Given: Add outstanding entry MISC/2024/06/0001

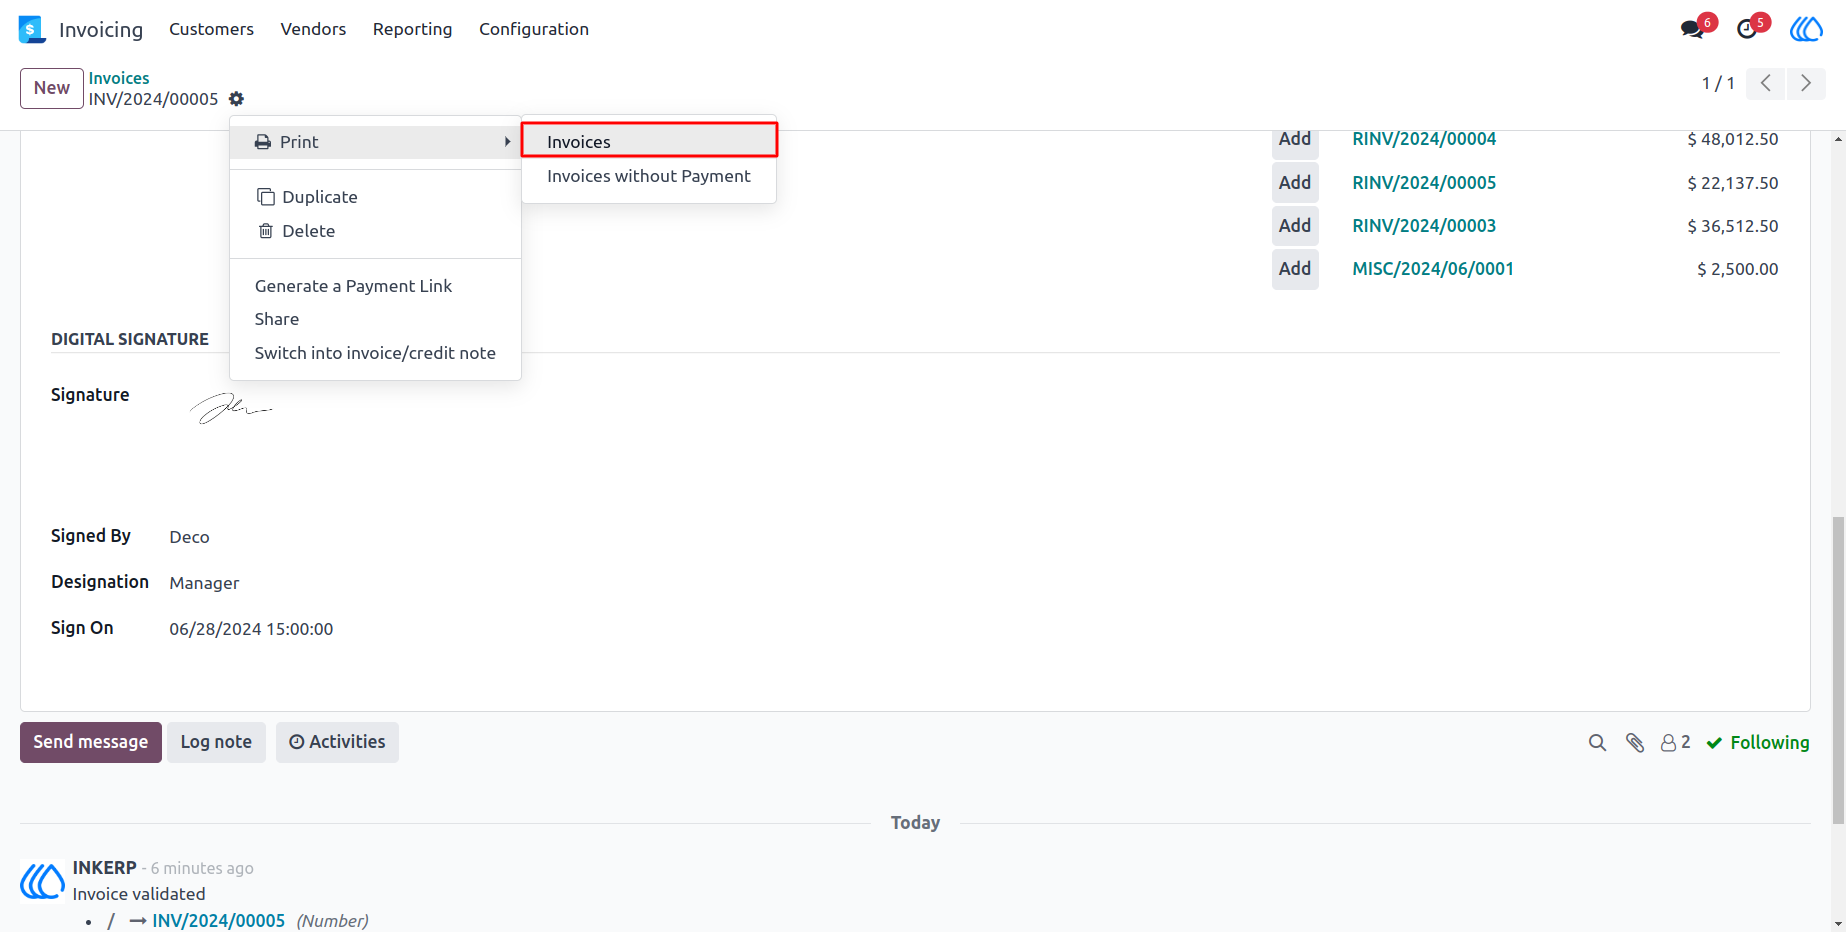Looking at the screenshot, I should [x=1295, y=268].
